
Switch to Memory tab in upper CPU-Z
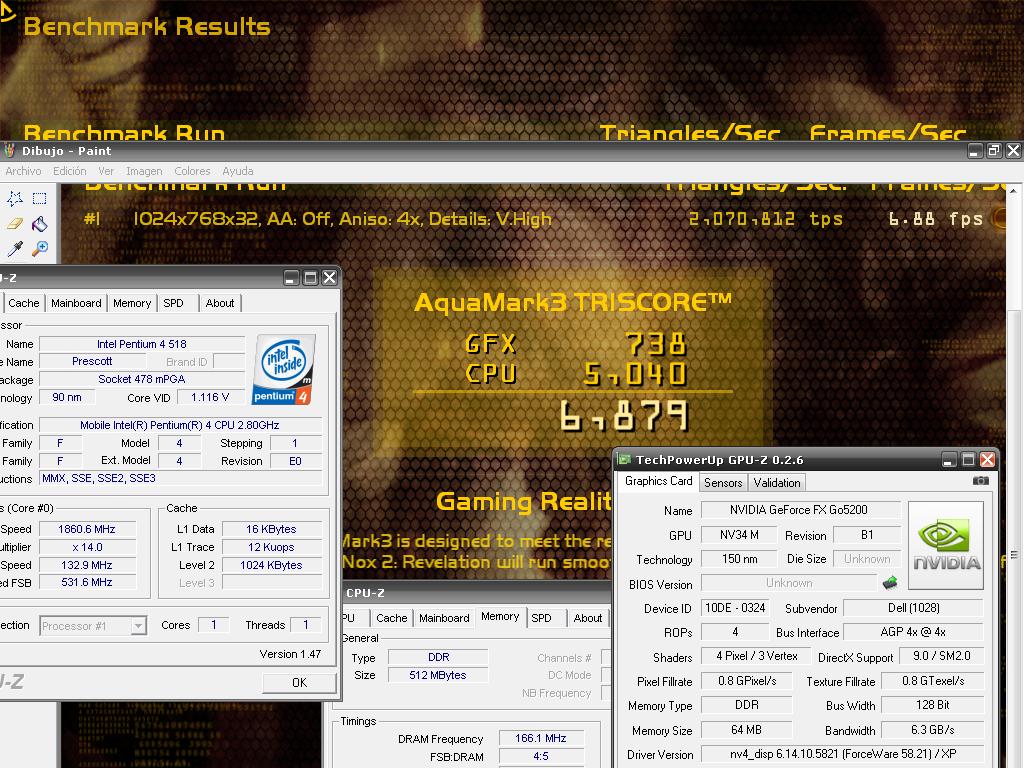(x=132, y=303)
